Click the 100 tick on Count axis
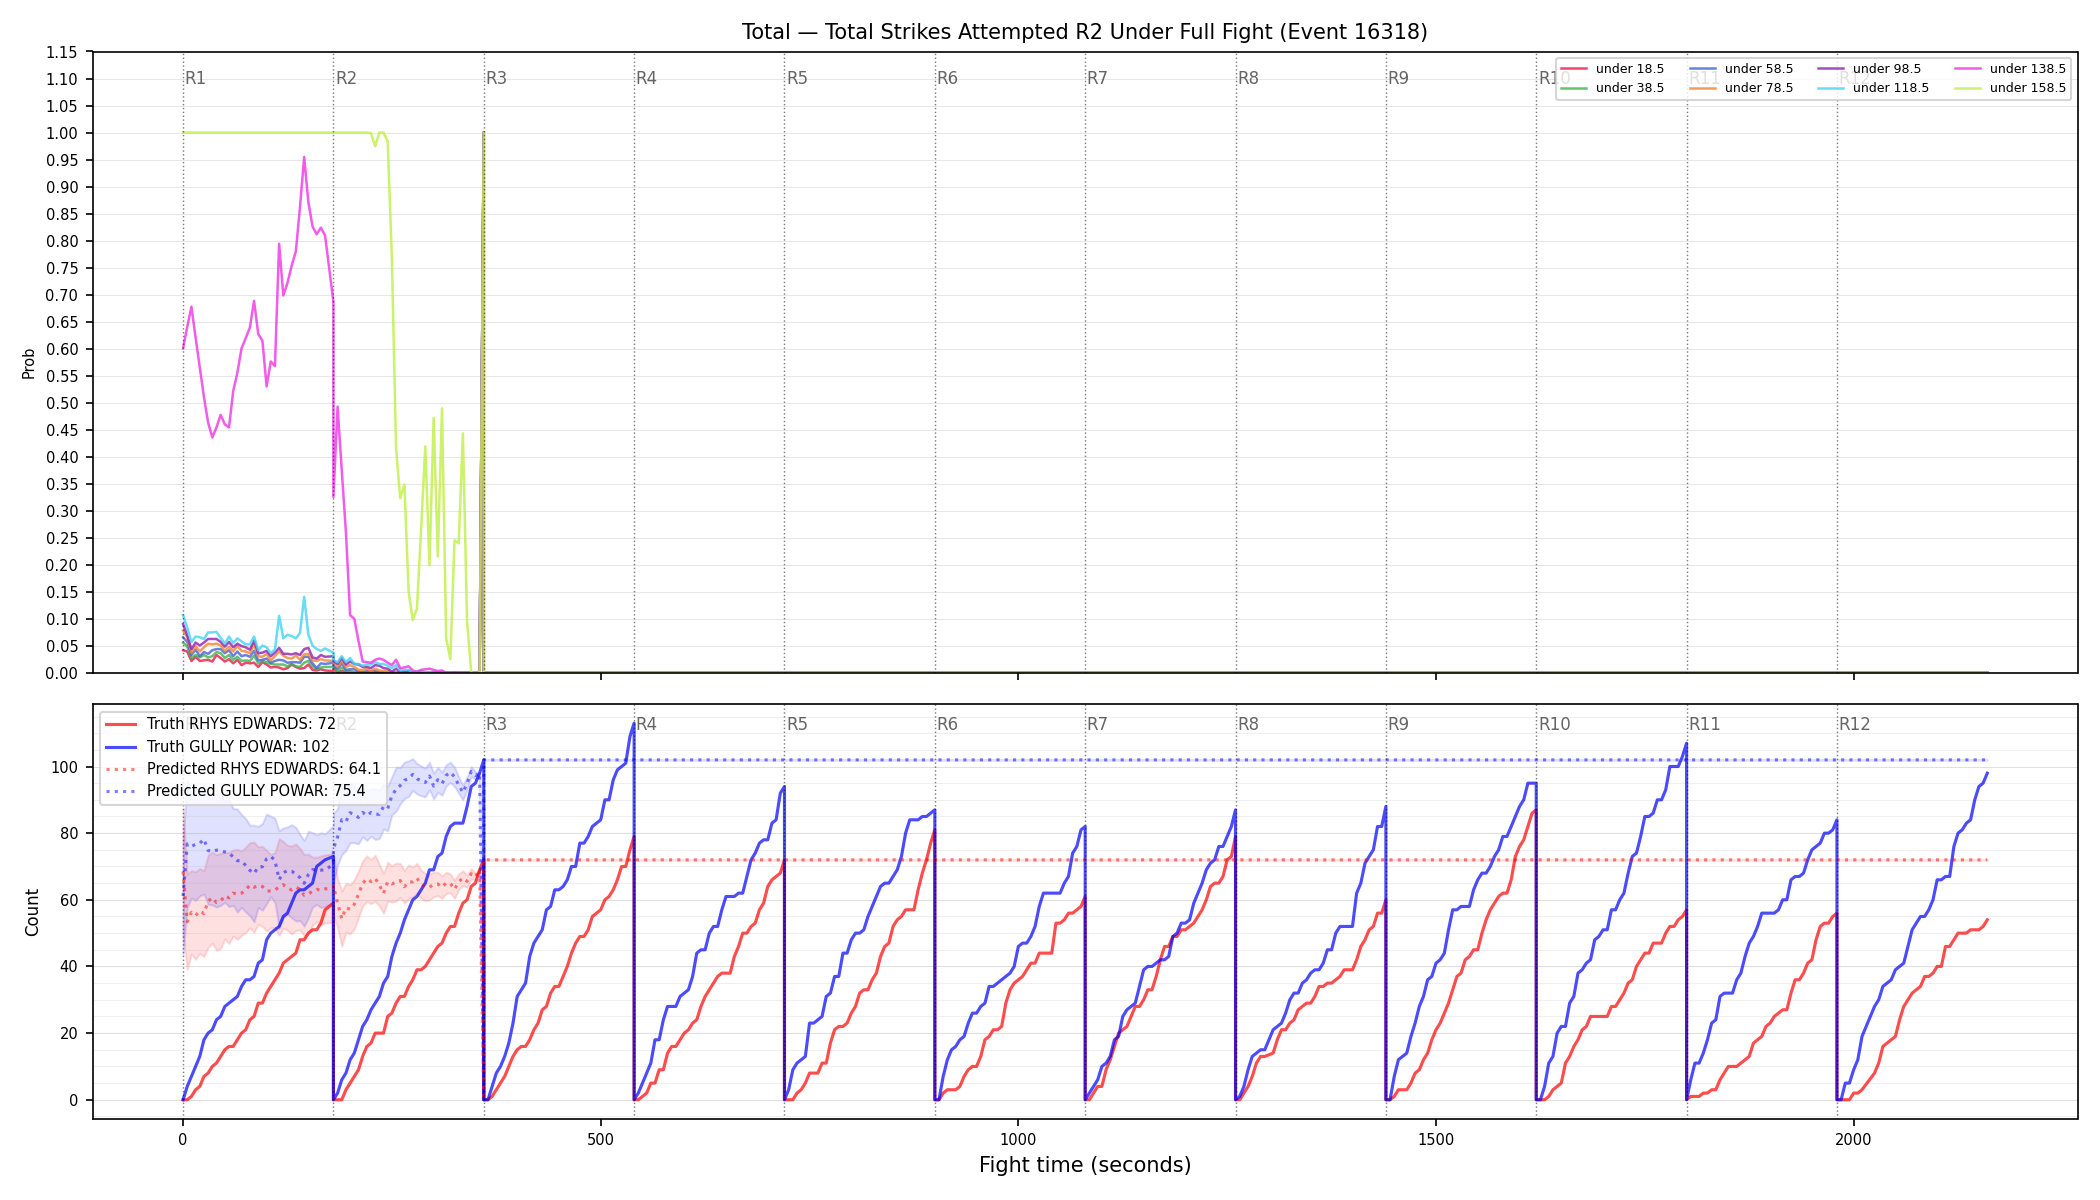 point(66,767)
